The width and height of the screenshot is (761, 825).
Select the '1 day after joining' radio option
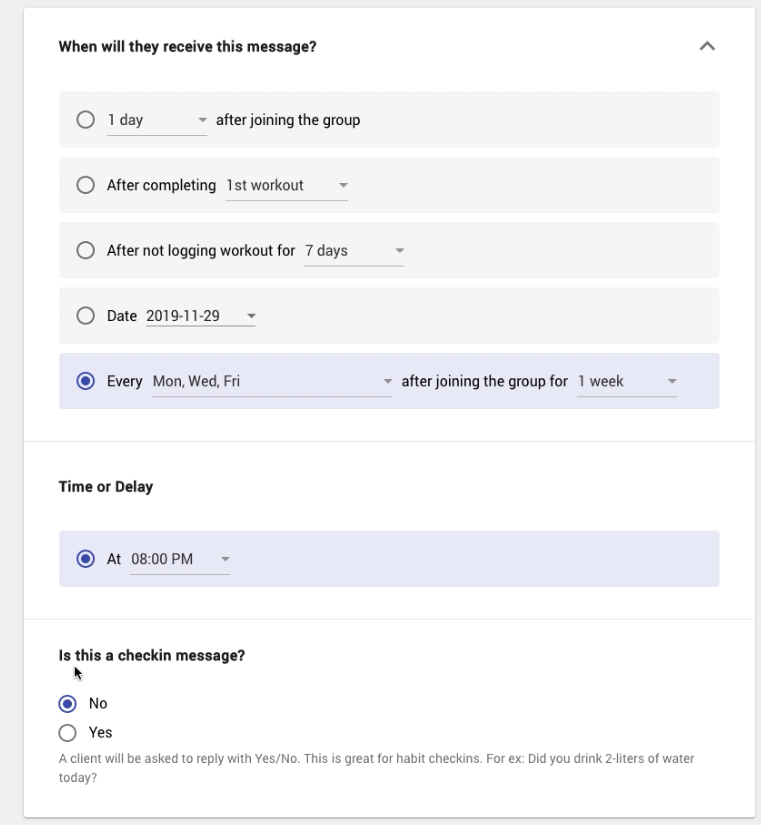point(86,120)
